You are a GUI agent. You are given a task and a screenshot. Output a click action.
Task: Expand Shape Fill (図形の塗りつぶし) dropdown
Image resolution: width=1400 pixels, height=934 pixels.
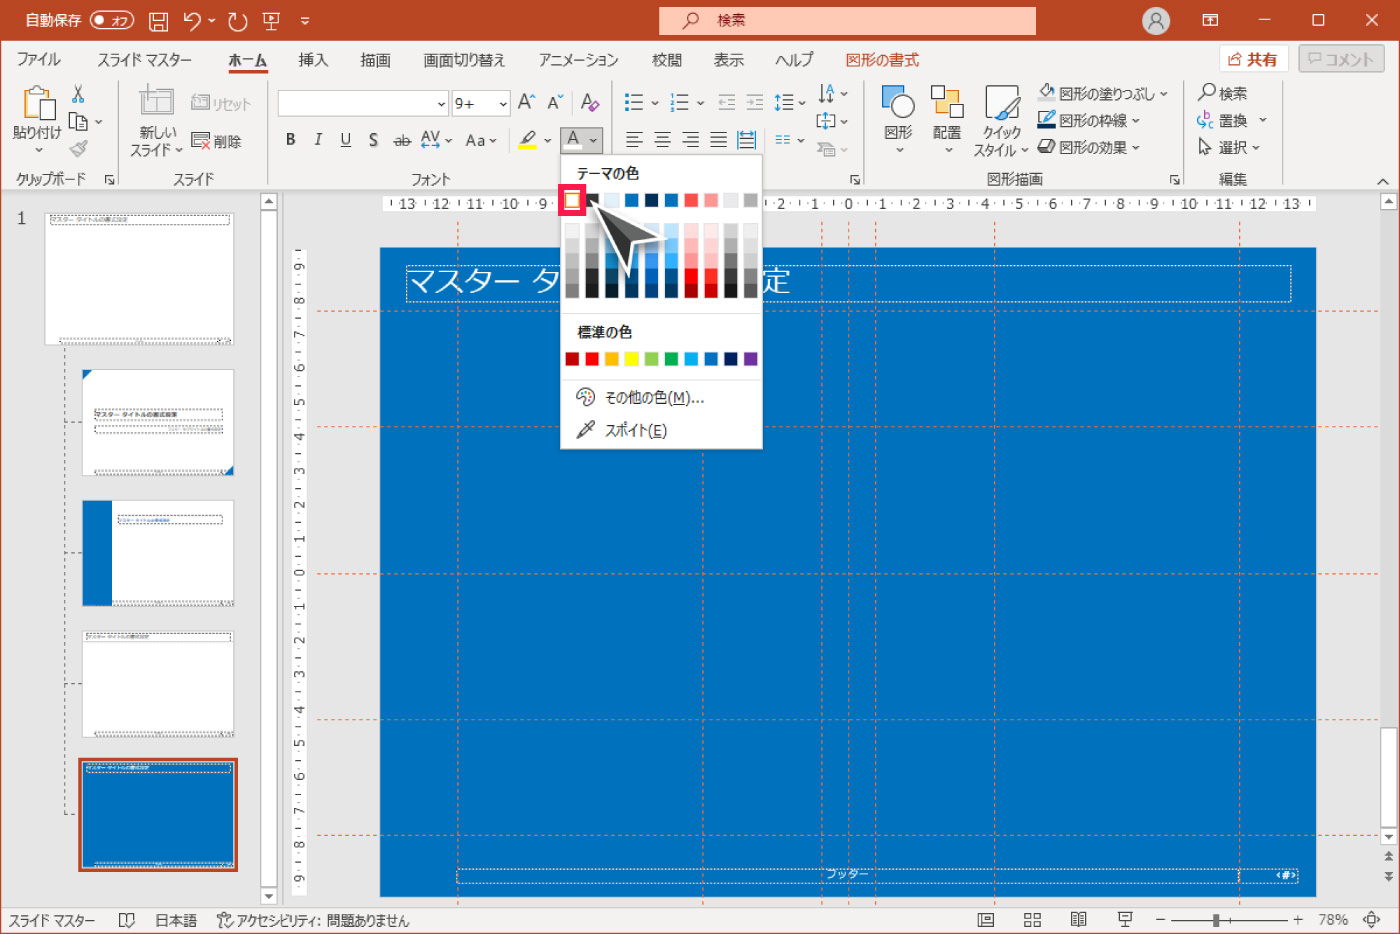[x=1164, y=94]
